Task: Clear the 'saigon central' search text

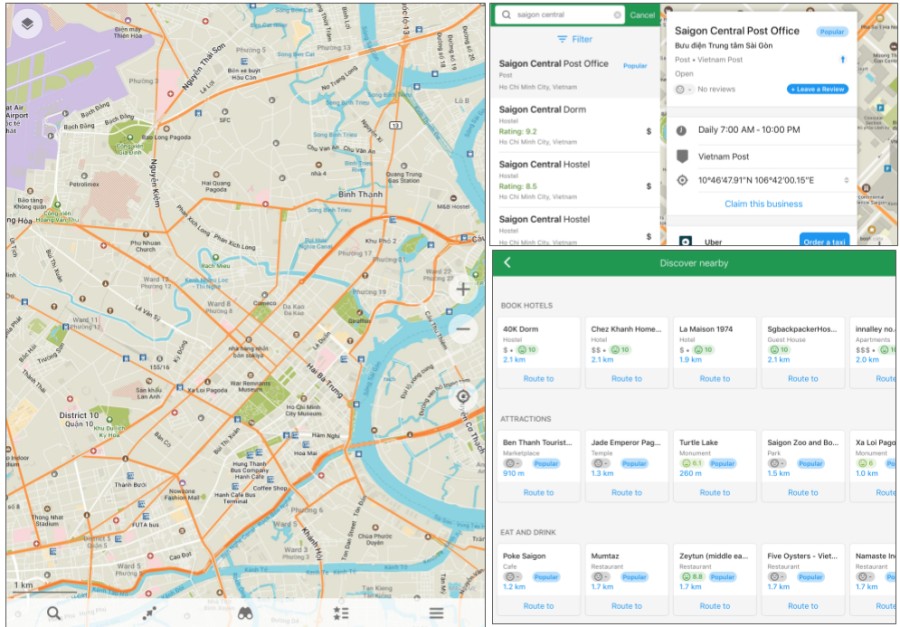Action: click(x=617, y=15)
